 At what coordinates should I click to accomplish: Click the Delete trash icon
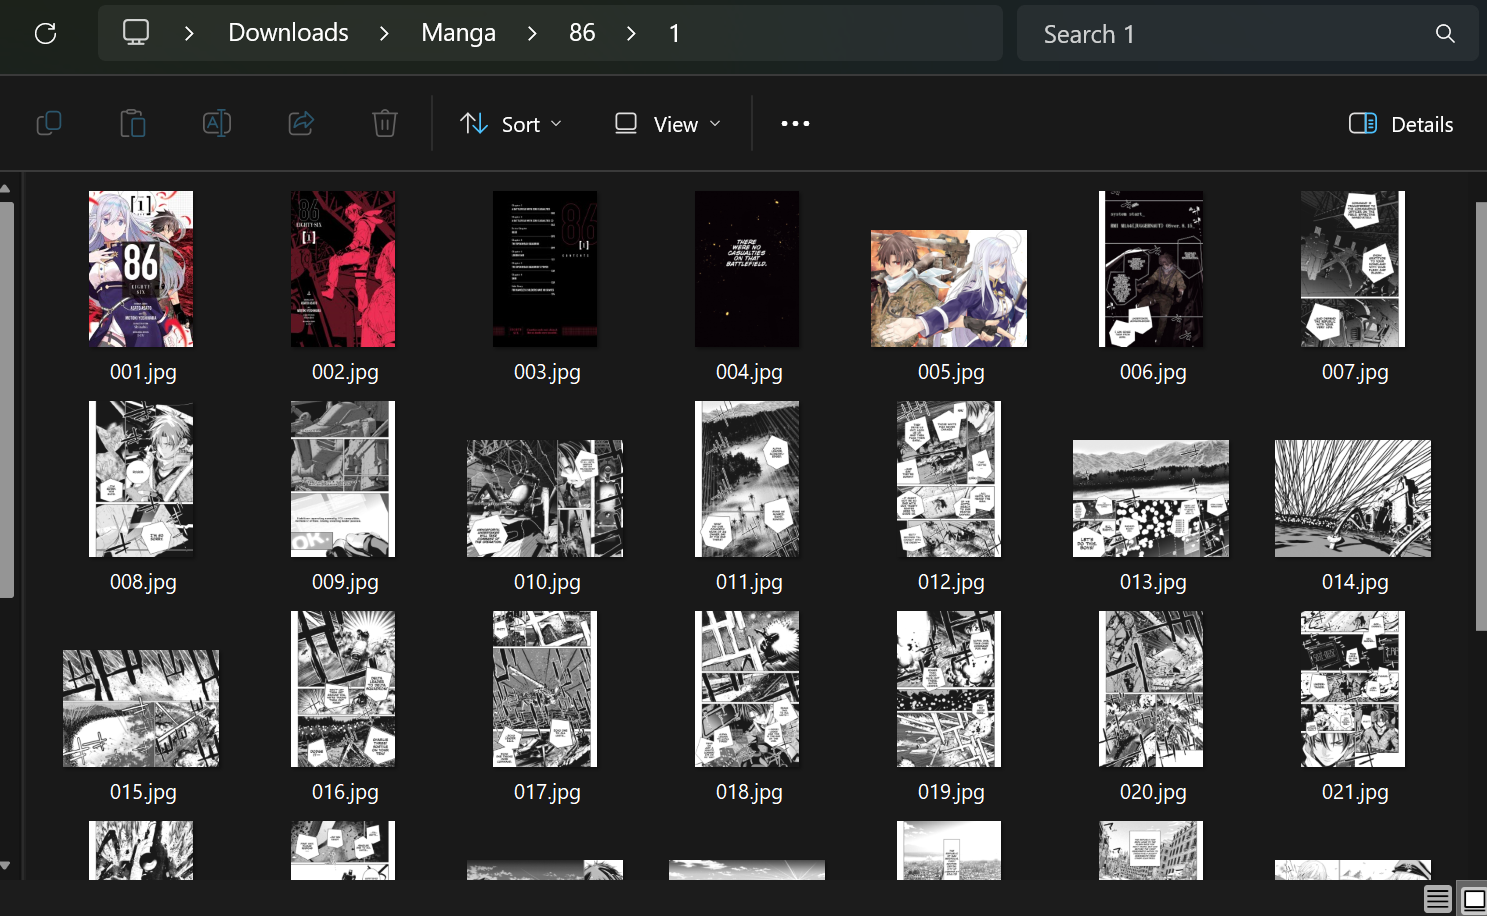(385, 124)
